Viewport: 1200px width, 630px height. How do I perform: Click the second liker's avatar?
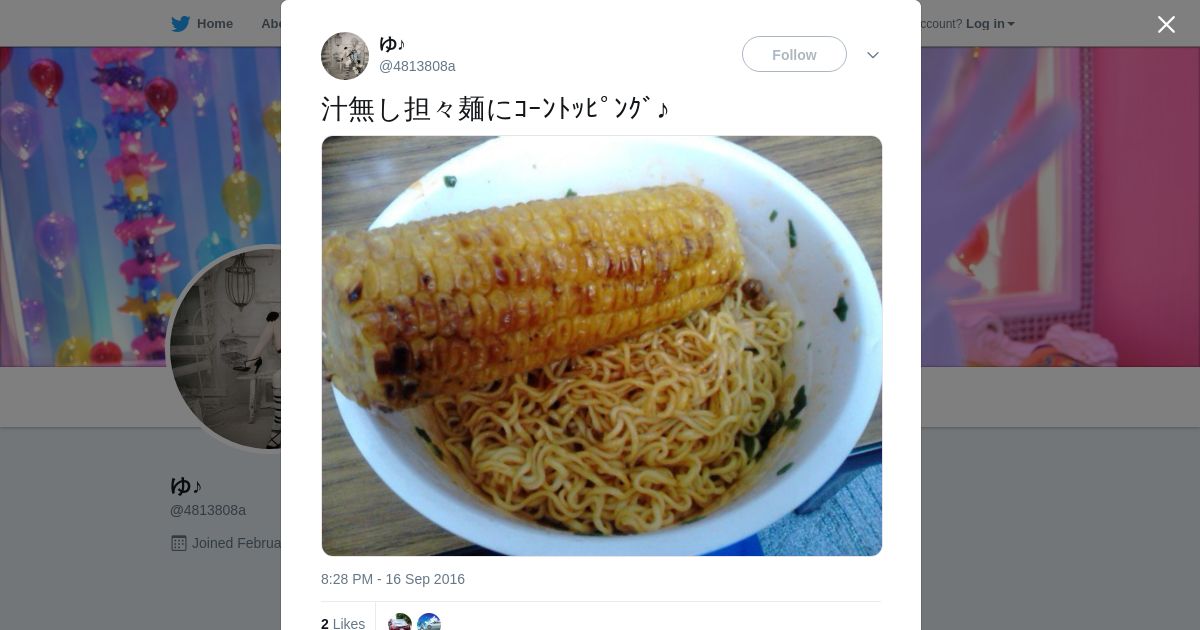click(429, 622)
